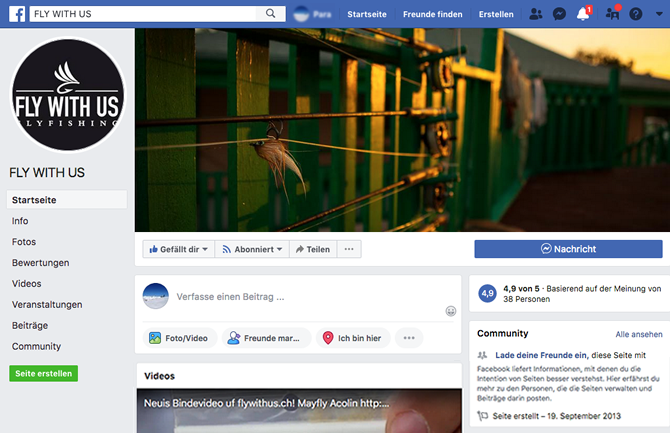Click the Foto/Video button
Image resolution: width=670 pixels, height=433 pixels.
(x=179, y=338)
